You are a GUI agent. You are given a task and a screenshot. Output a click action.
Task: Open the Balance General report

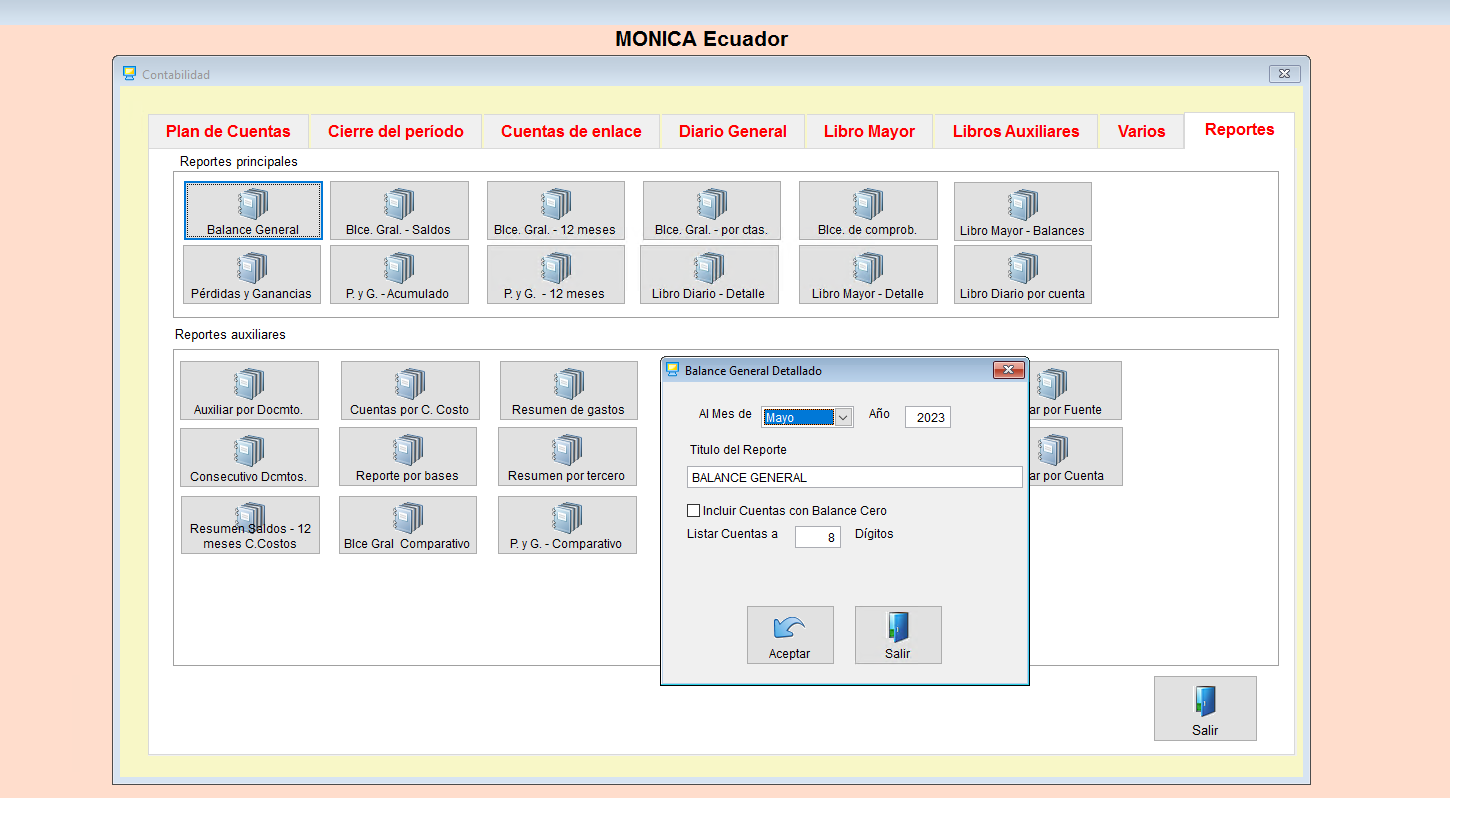(253, 210)
